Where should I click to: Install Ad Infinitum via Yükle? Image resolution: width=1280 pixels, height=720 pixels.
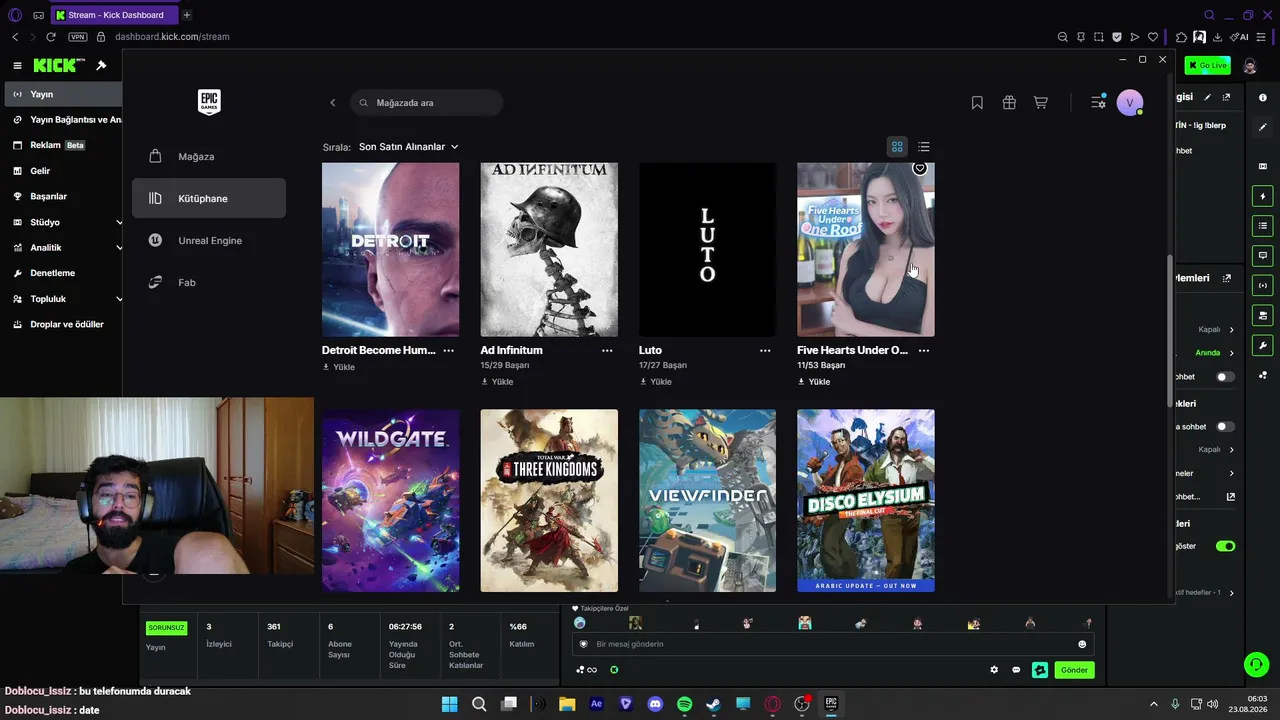pyautogui.click(x=497, y=382)
